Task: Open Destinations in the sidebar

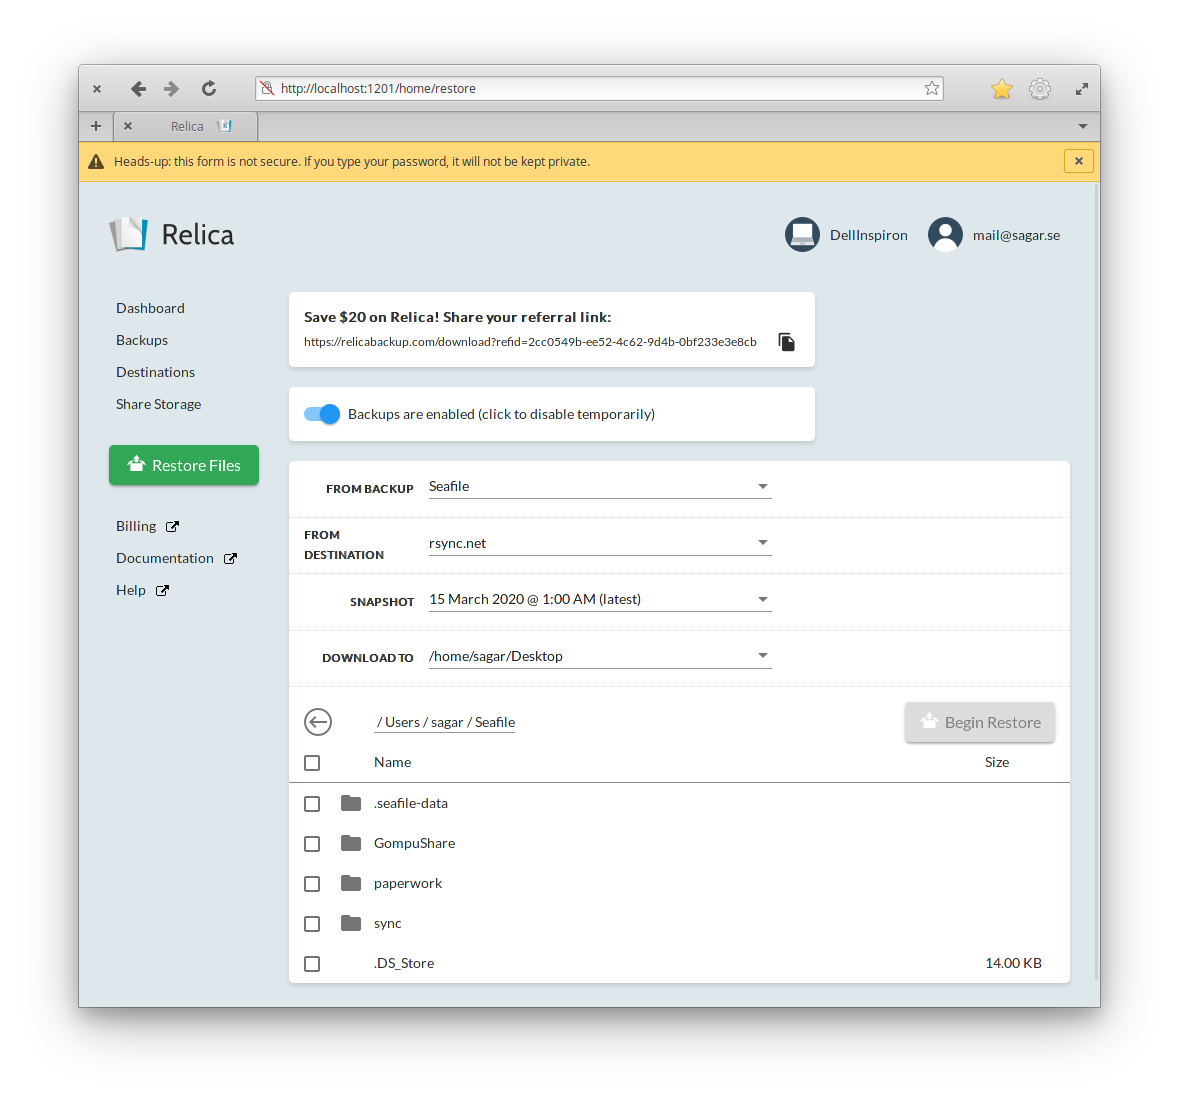Action: tap(155, 372)
